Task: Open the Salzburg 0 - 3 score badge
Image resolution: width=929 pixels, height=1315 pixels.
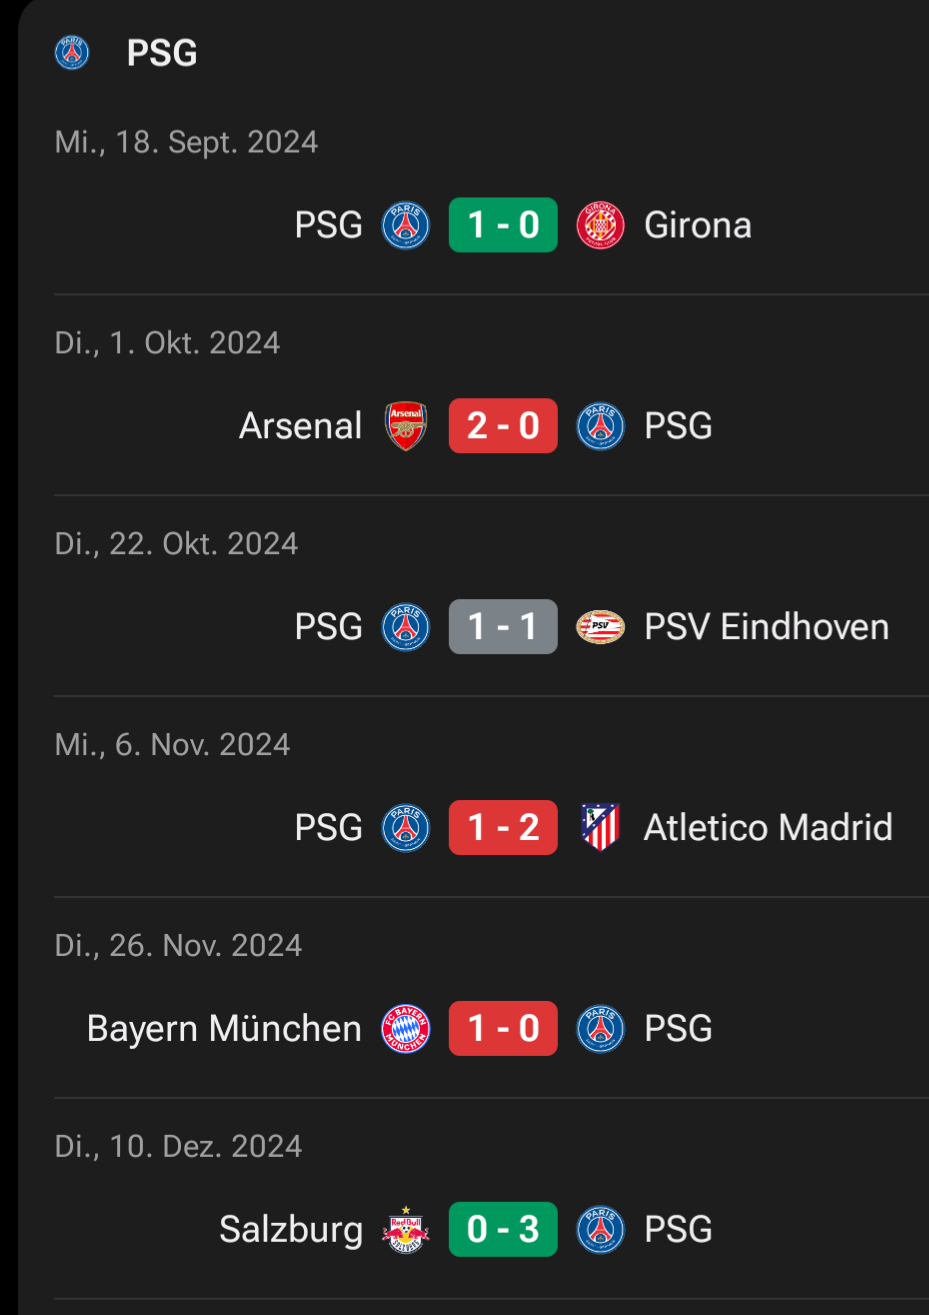Action: coord(503,1230)
